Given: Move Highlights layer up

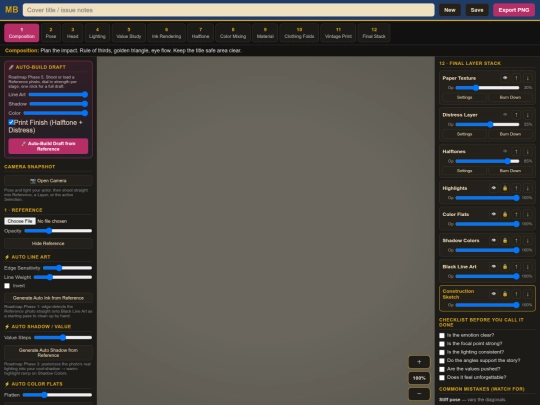Looking at the screenshot, I should point(516,188).
